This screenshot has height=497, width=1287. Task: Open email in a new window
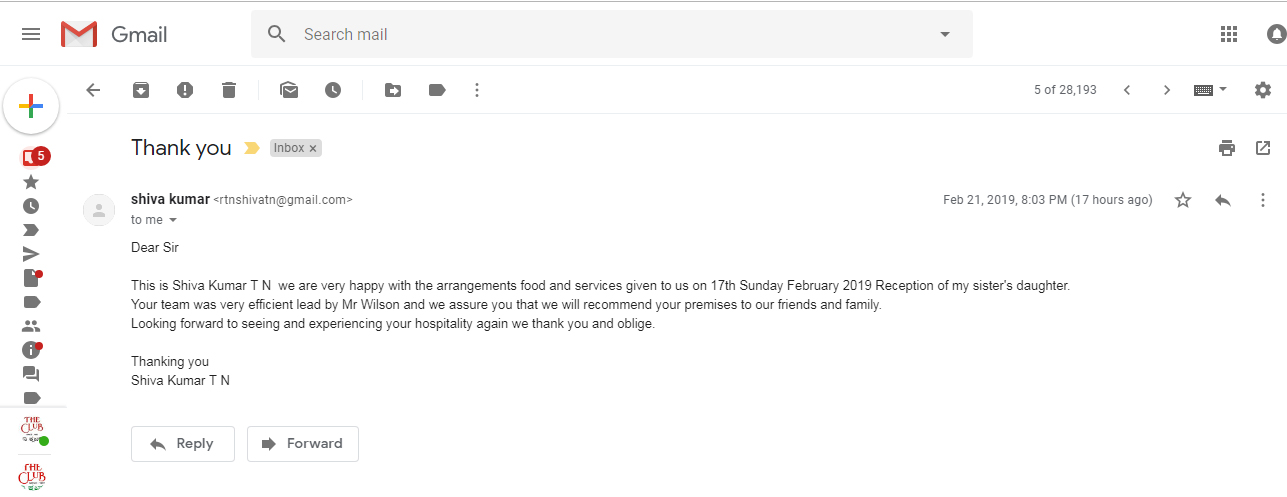(1263, 148)
